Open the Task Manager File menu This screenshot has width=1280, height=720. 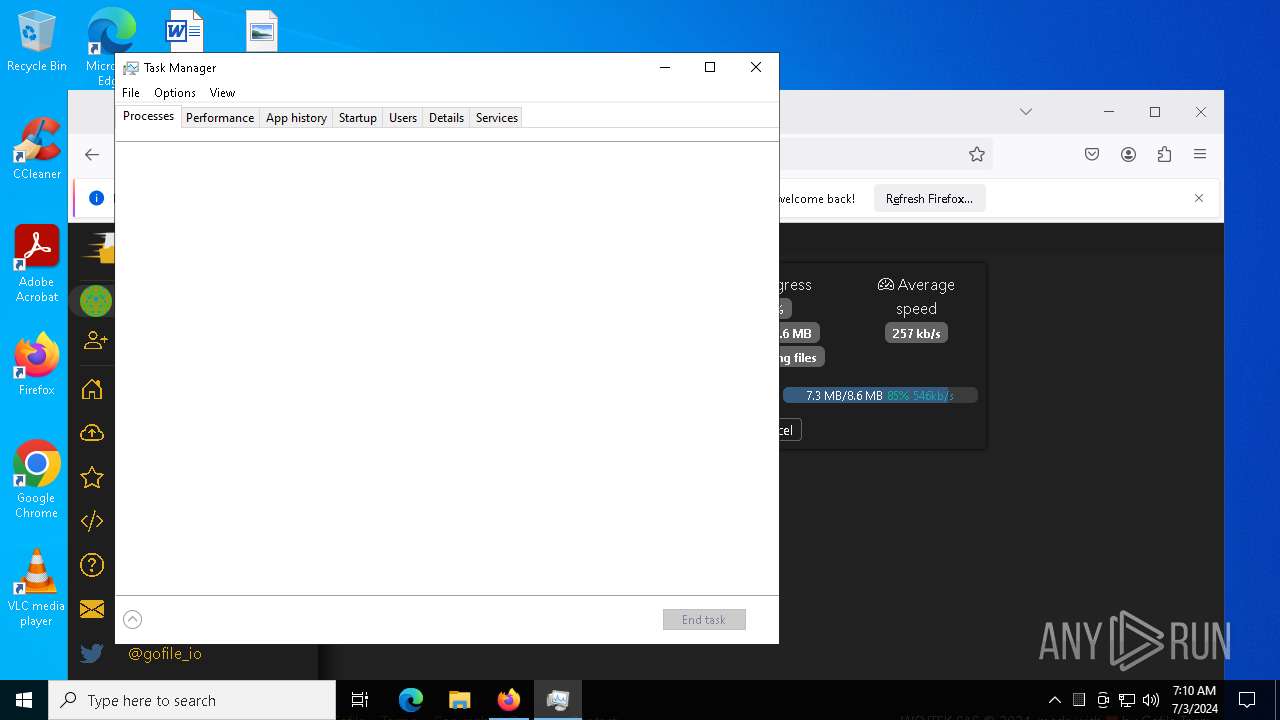pyautogui.click(x=131, y=92)
